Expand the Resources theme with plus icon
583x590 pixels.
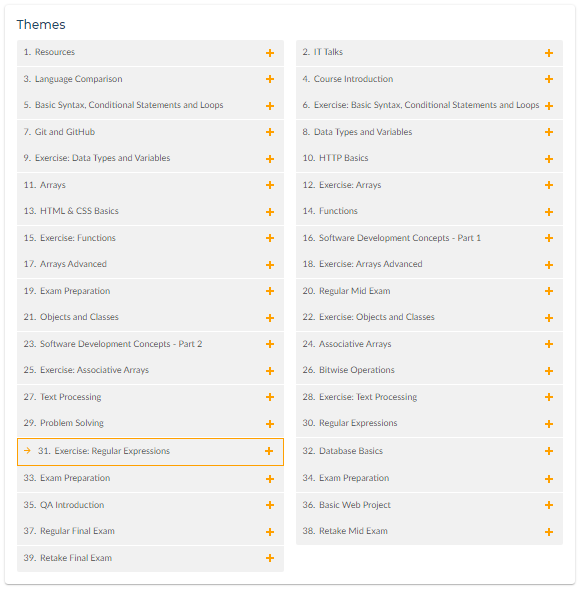point(269,53)
